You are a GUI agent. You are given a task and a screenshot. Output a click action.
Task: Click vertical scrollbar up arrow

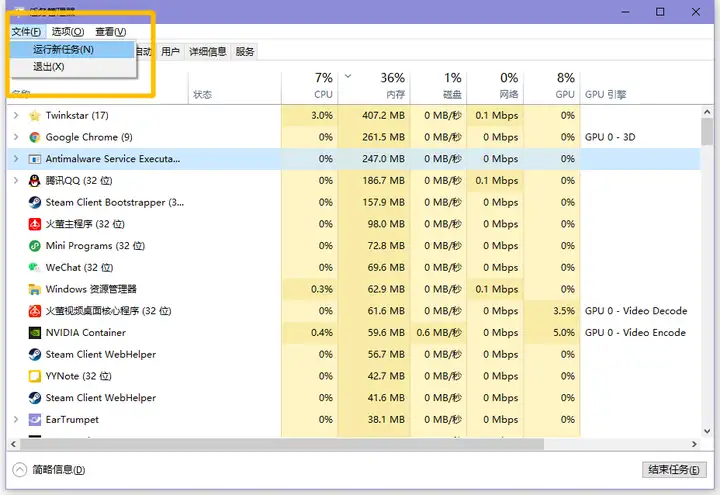(707, 112)
